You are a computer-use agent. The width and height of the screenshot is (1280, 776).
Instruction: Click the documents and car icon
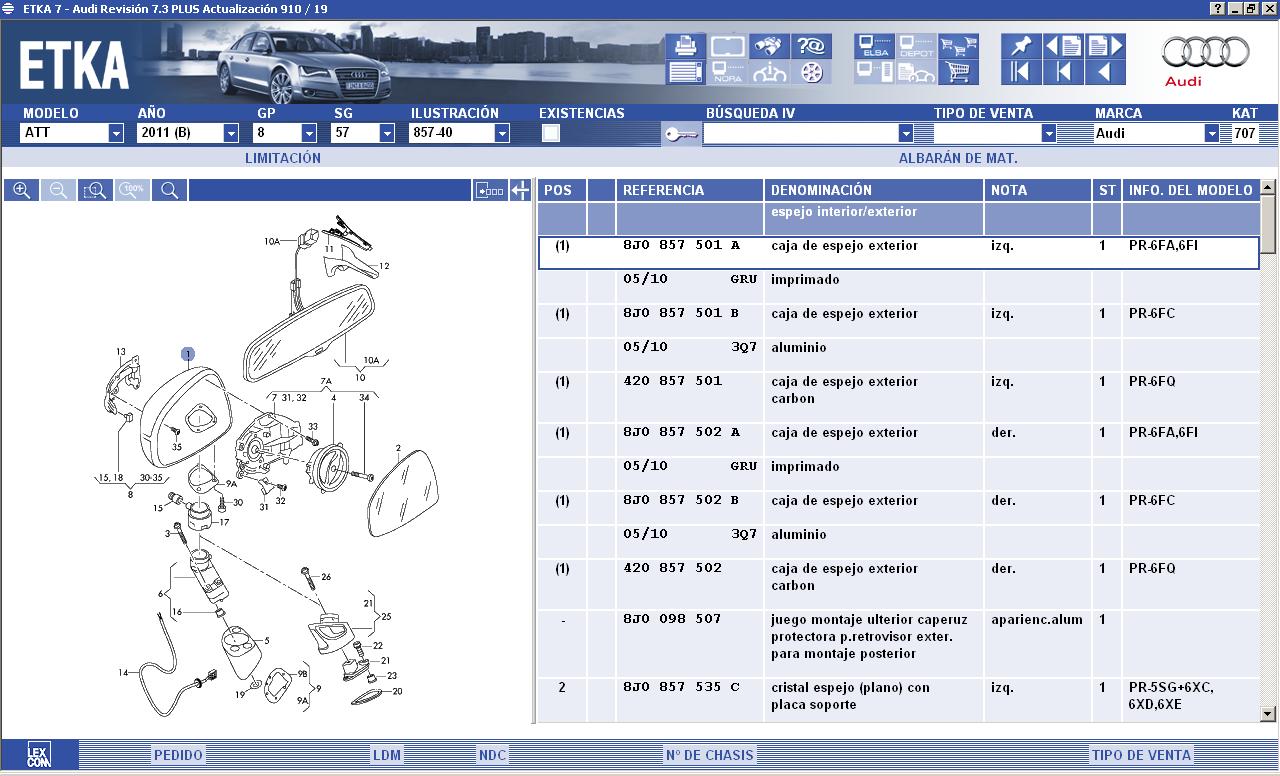[x=916, y=72]
